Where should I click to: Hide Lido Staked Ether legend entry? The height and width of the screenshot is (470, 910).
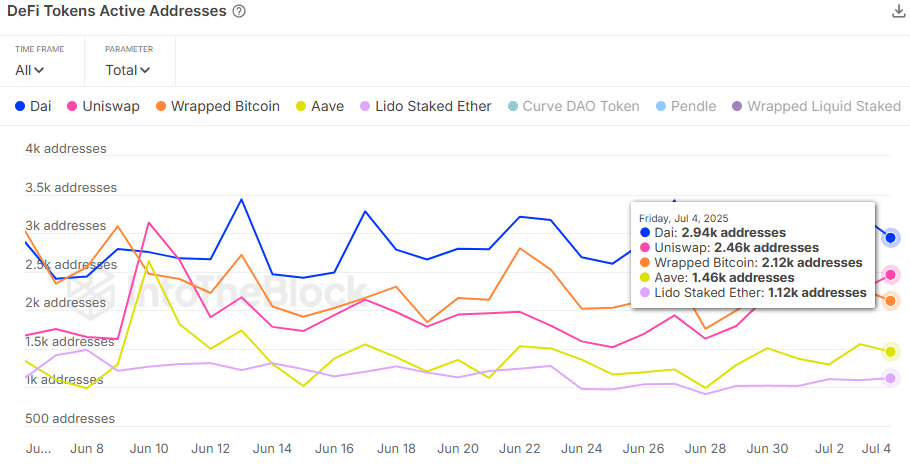pos(425,107)
